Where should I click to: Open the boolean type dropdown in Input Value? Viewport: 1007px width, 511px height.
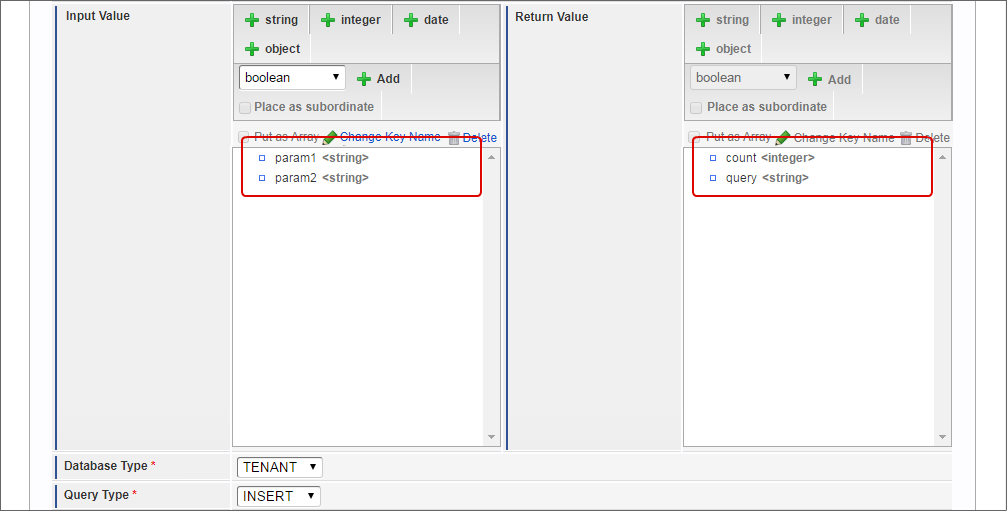coord(292,78)
